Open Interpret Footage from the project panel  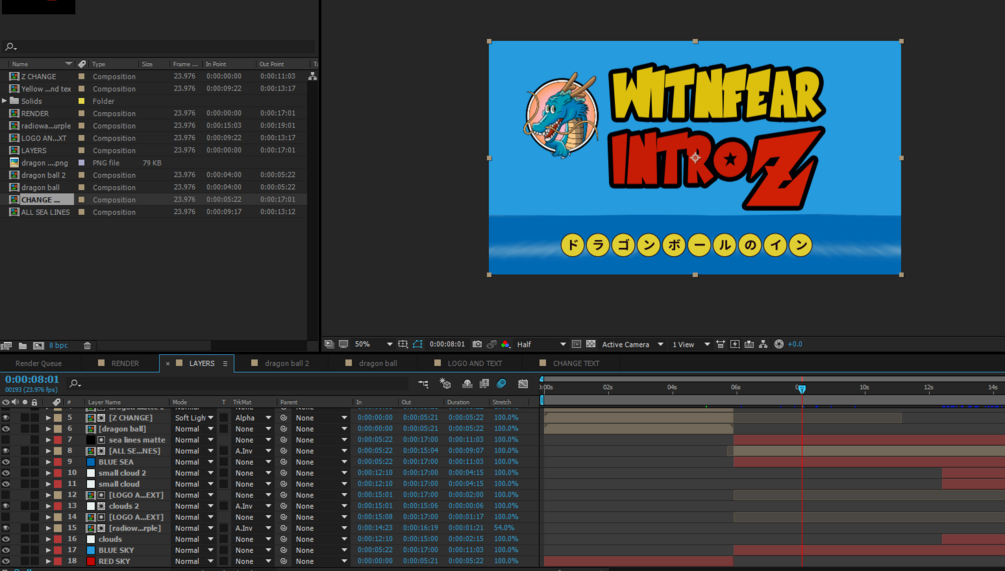click(6, 345)
